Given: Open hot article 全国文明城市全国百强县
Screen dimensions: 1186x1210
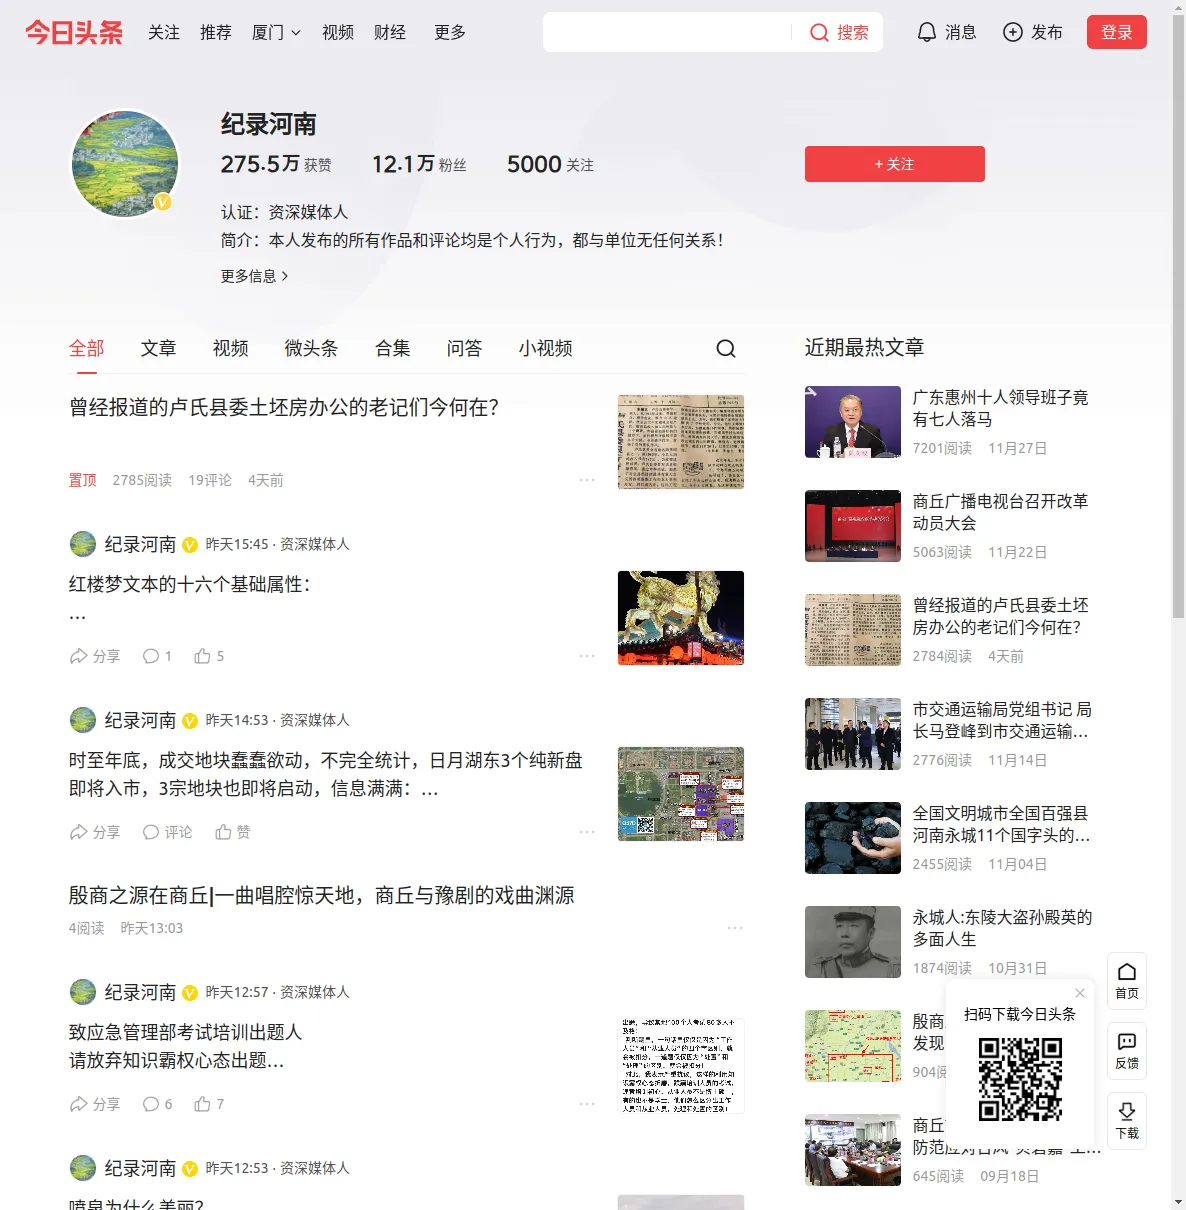Looking at the screenshot, I should 1002,824.
